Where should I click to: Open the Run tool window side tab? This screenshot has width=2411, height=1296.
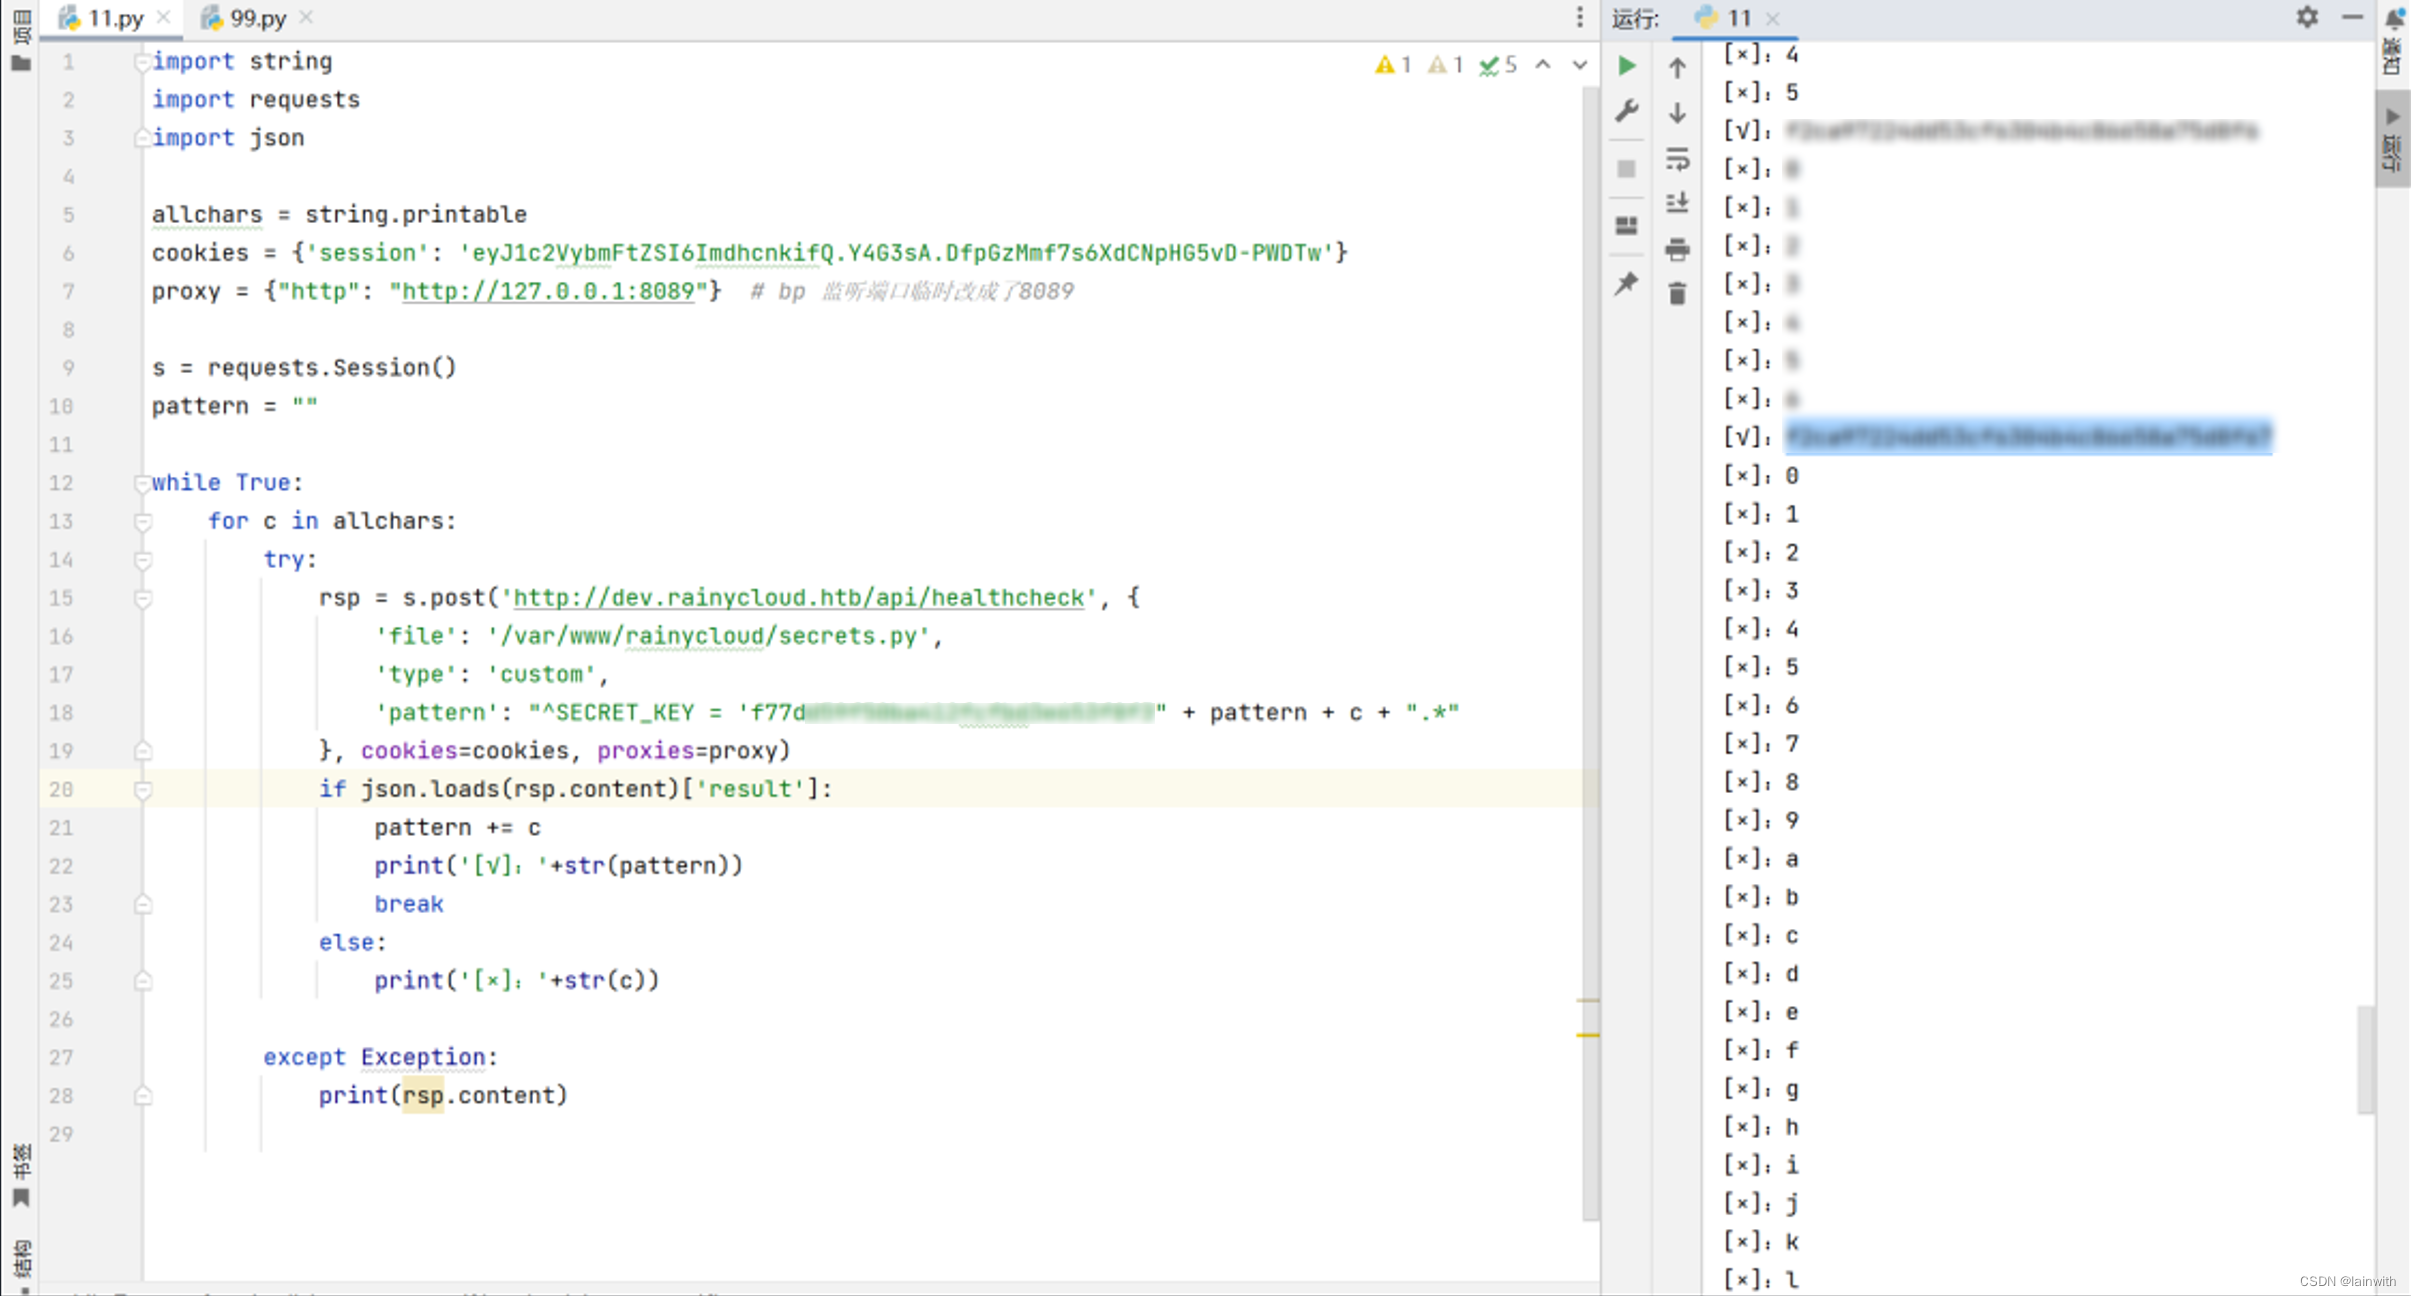pyautogui.click(x=2393, y=140)
